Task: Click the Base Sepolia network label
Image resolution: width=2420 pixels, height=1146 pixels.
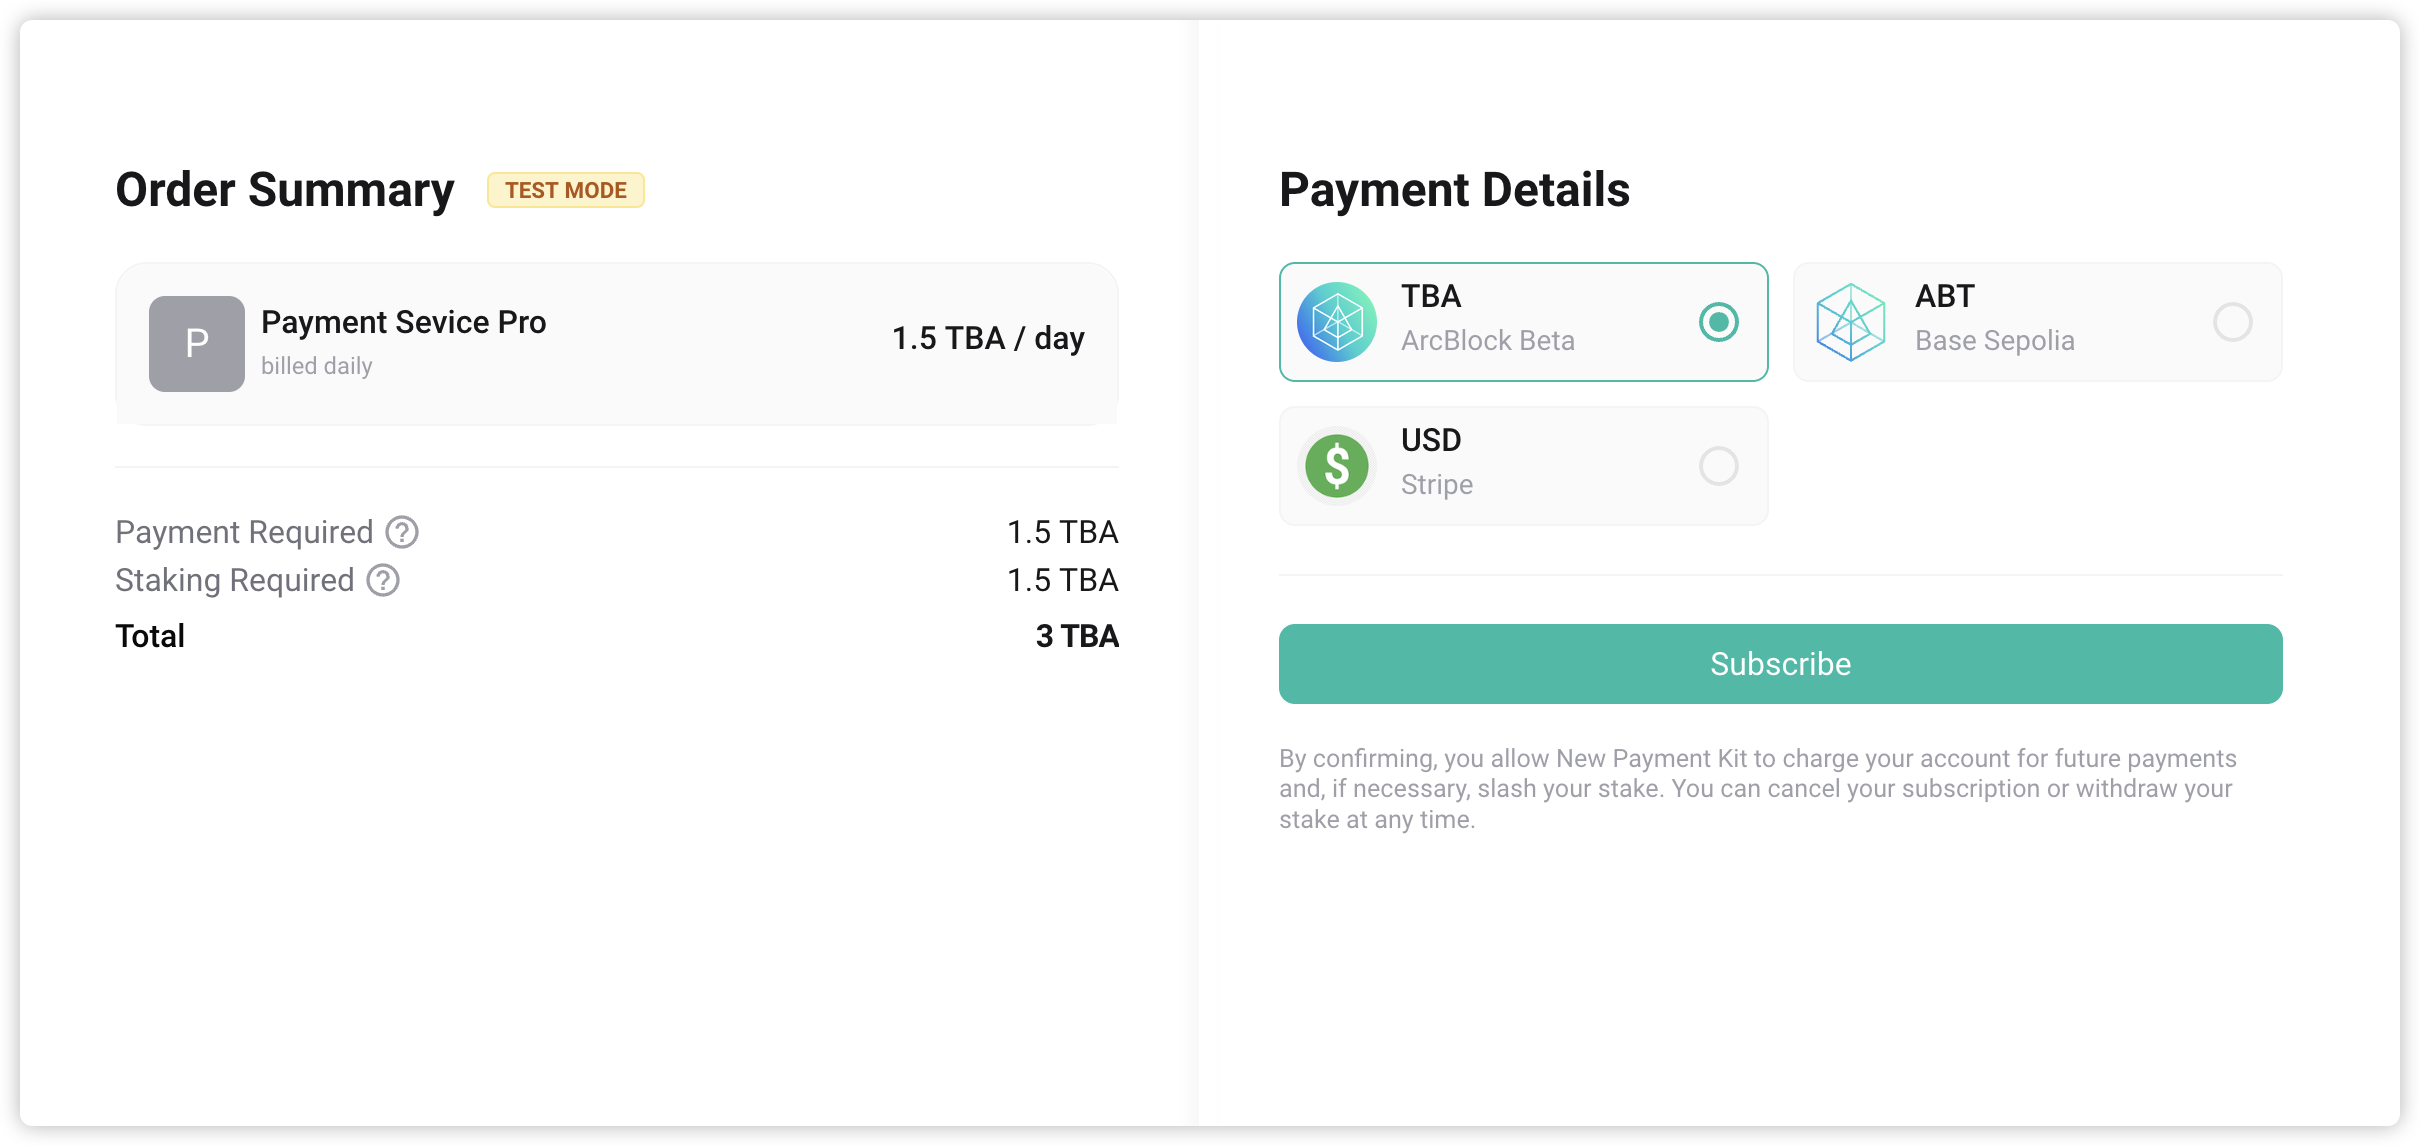Action: [x=1994, y=341]
